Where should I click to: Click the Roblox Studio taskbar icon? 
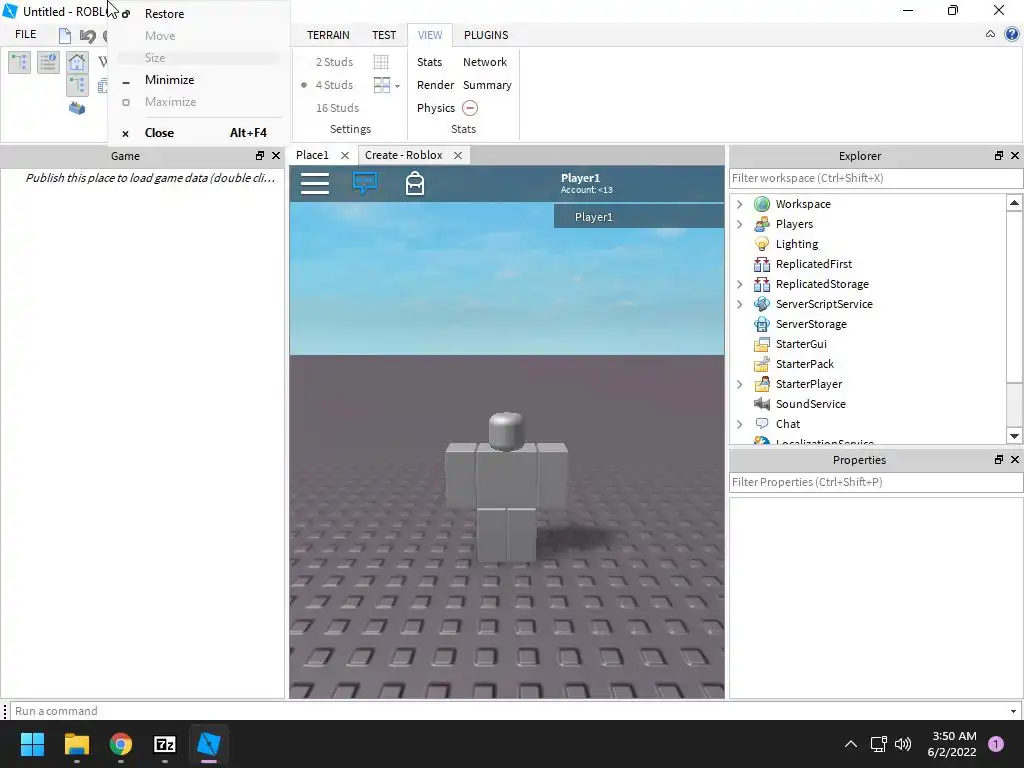pos(209,744)
